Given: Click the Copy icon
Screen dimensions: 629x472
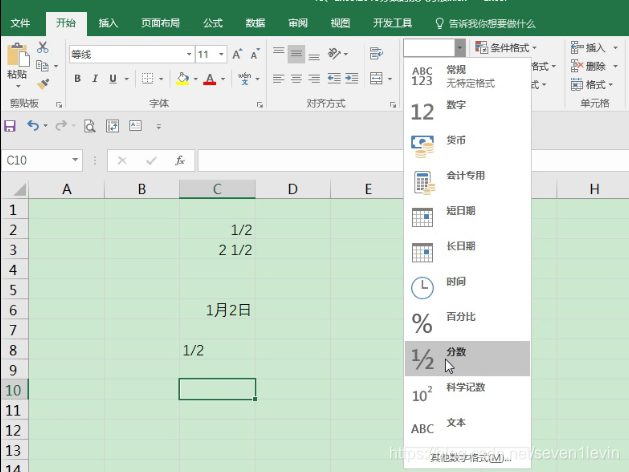Looking at the screenshot, I should tap(43, 65).
